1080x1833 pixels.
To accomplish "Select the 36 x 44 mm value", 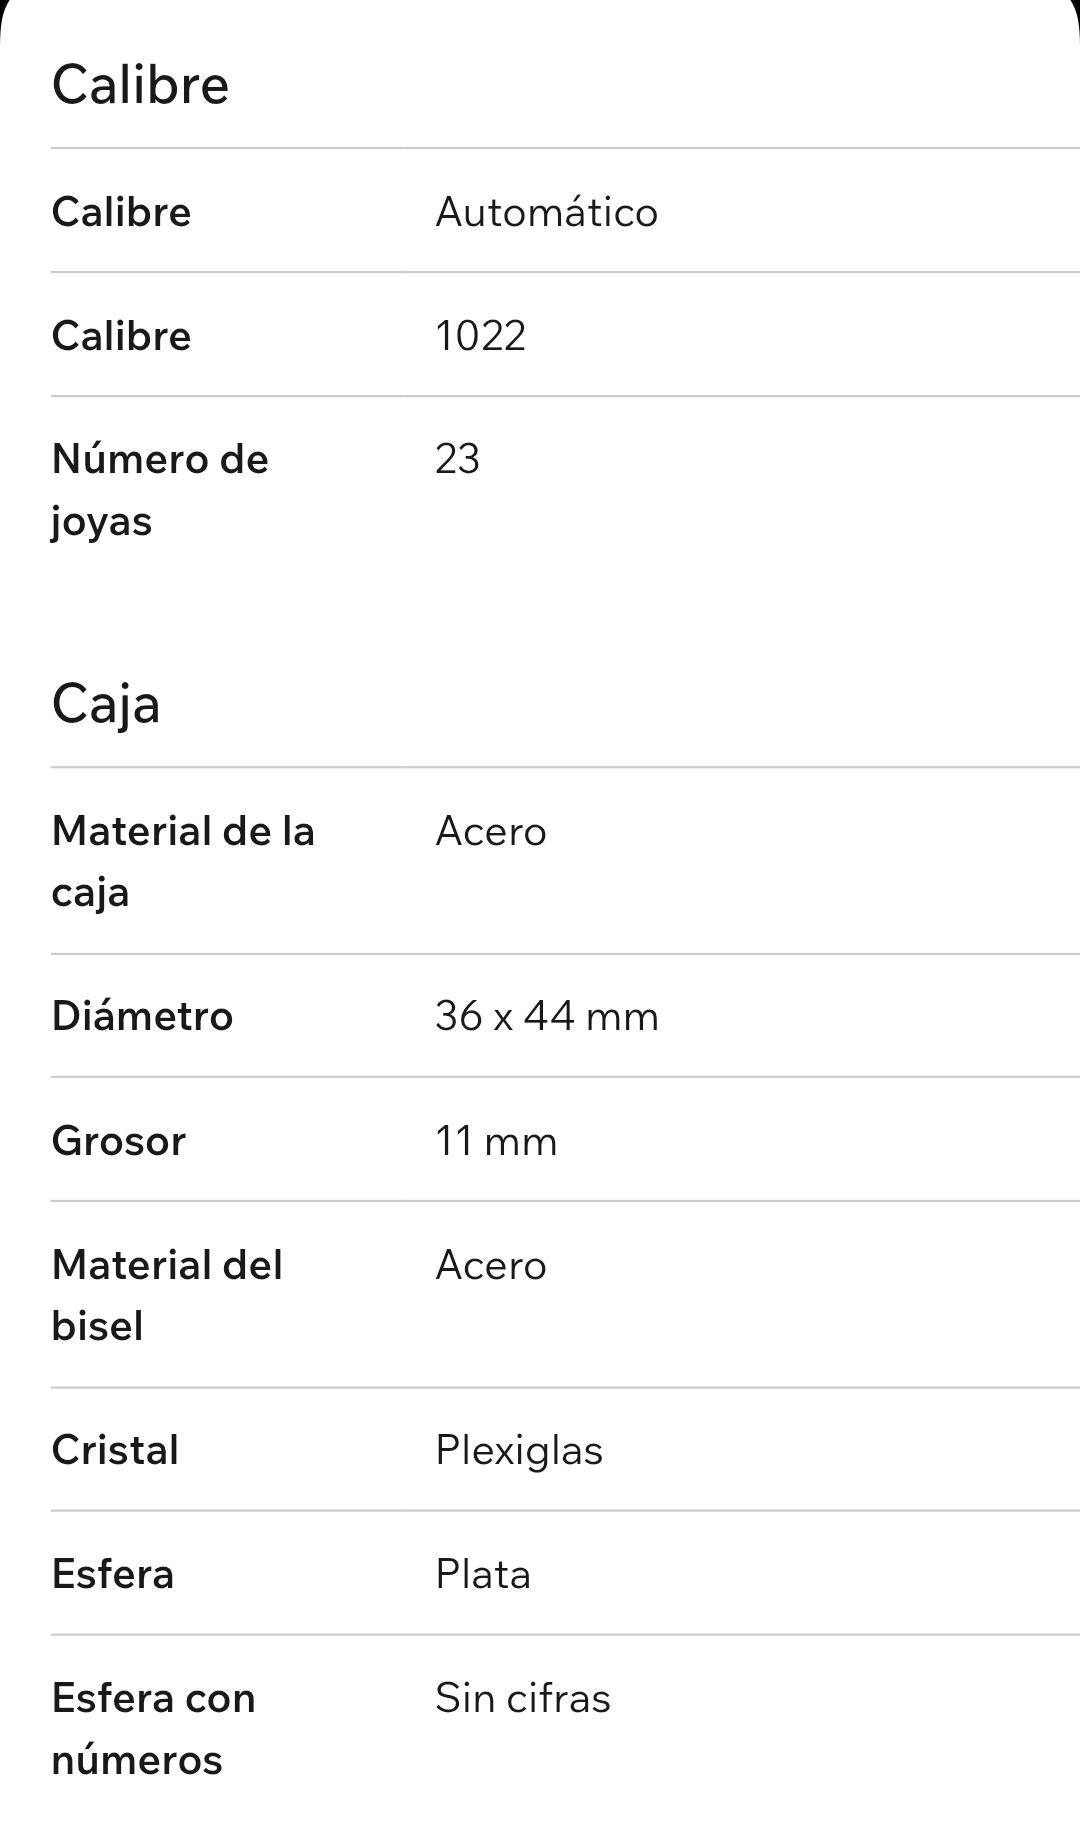I will point(546,1016).
